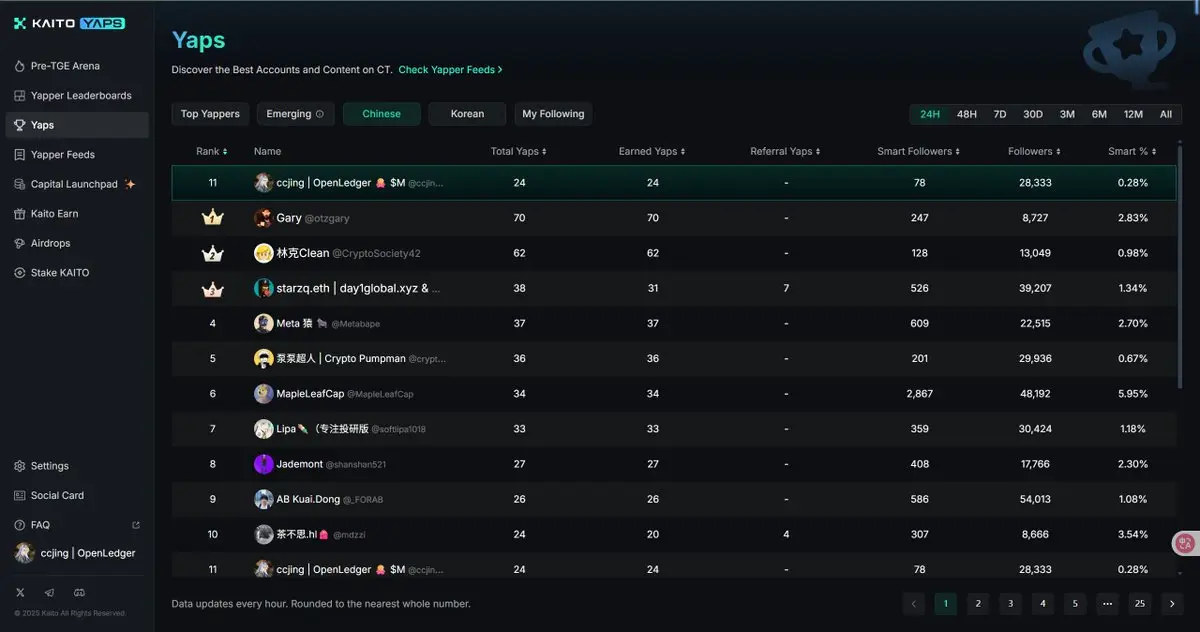Image resolution: width=1200 pixels, height=632 pixels.
Task: Click the pagination ellipsis button
Action: tap(1107, 603)
